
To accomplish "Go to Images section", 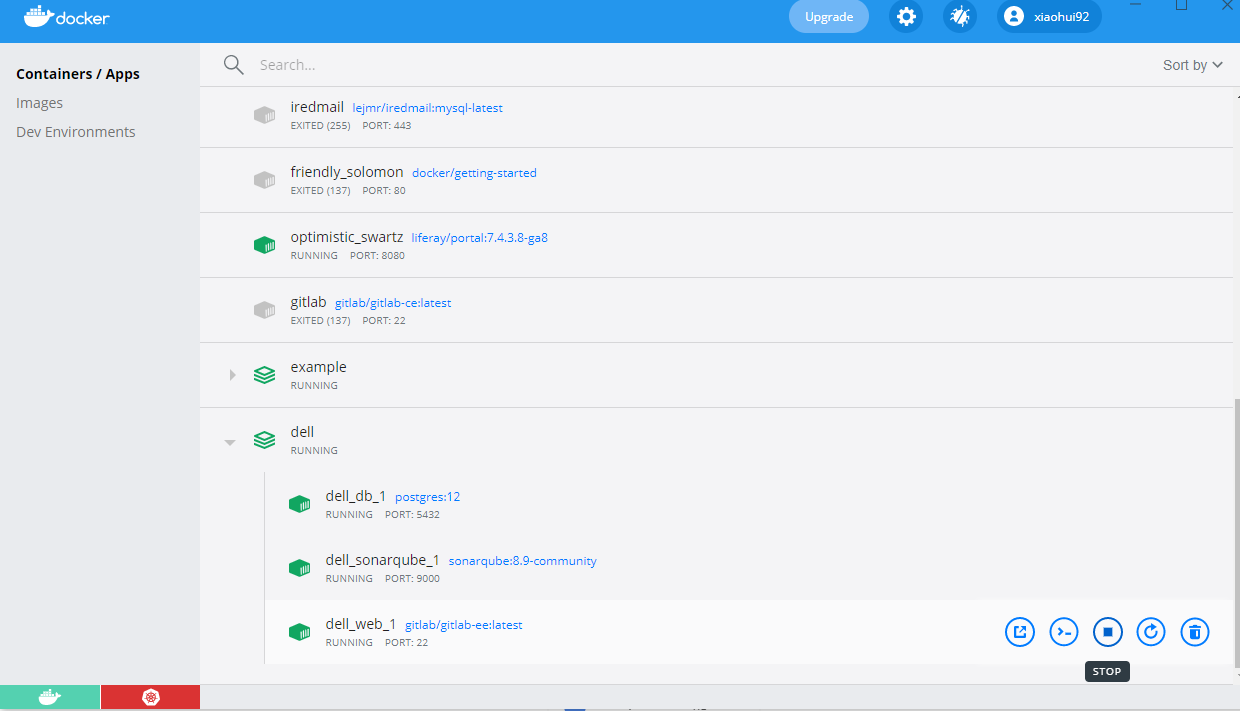I will [x=40, y=103].
